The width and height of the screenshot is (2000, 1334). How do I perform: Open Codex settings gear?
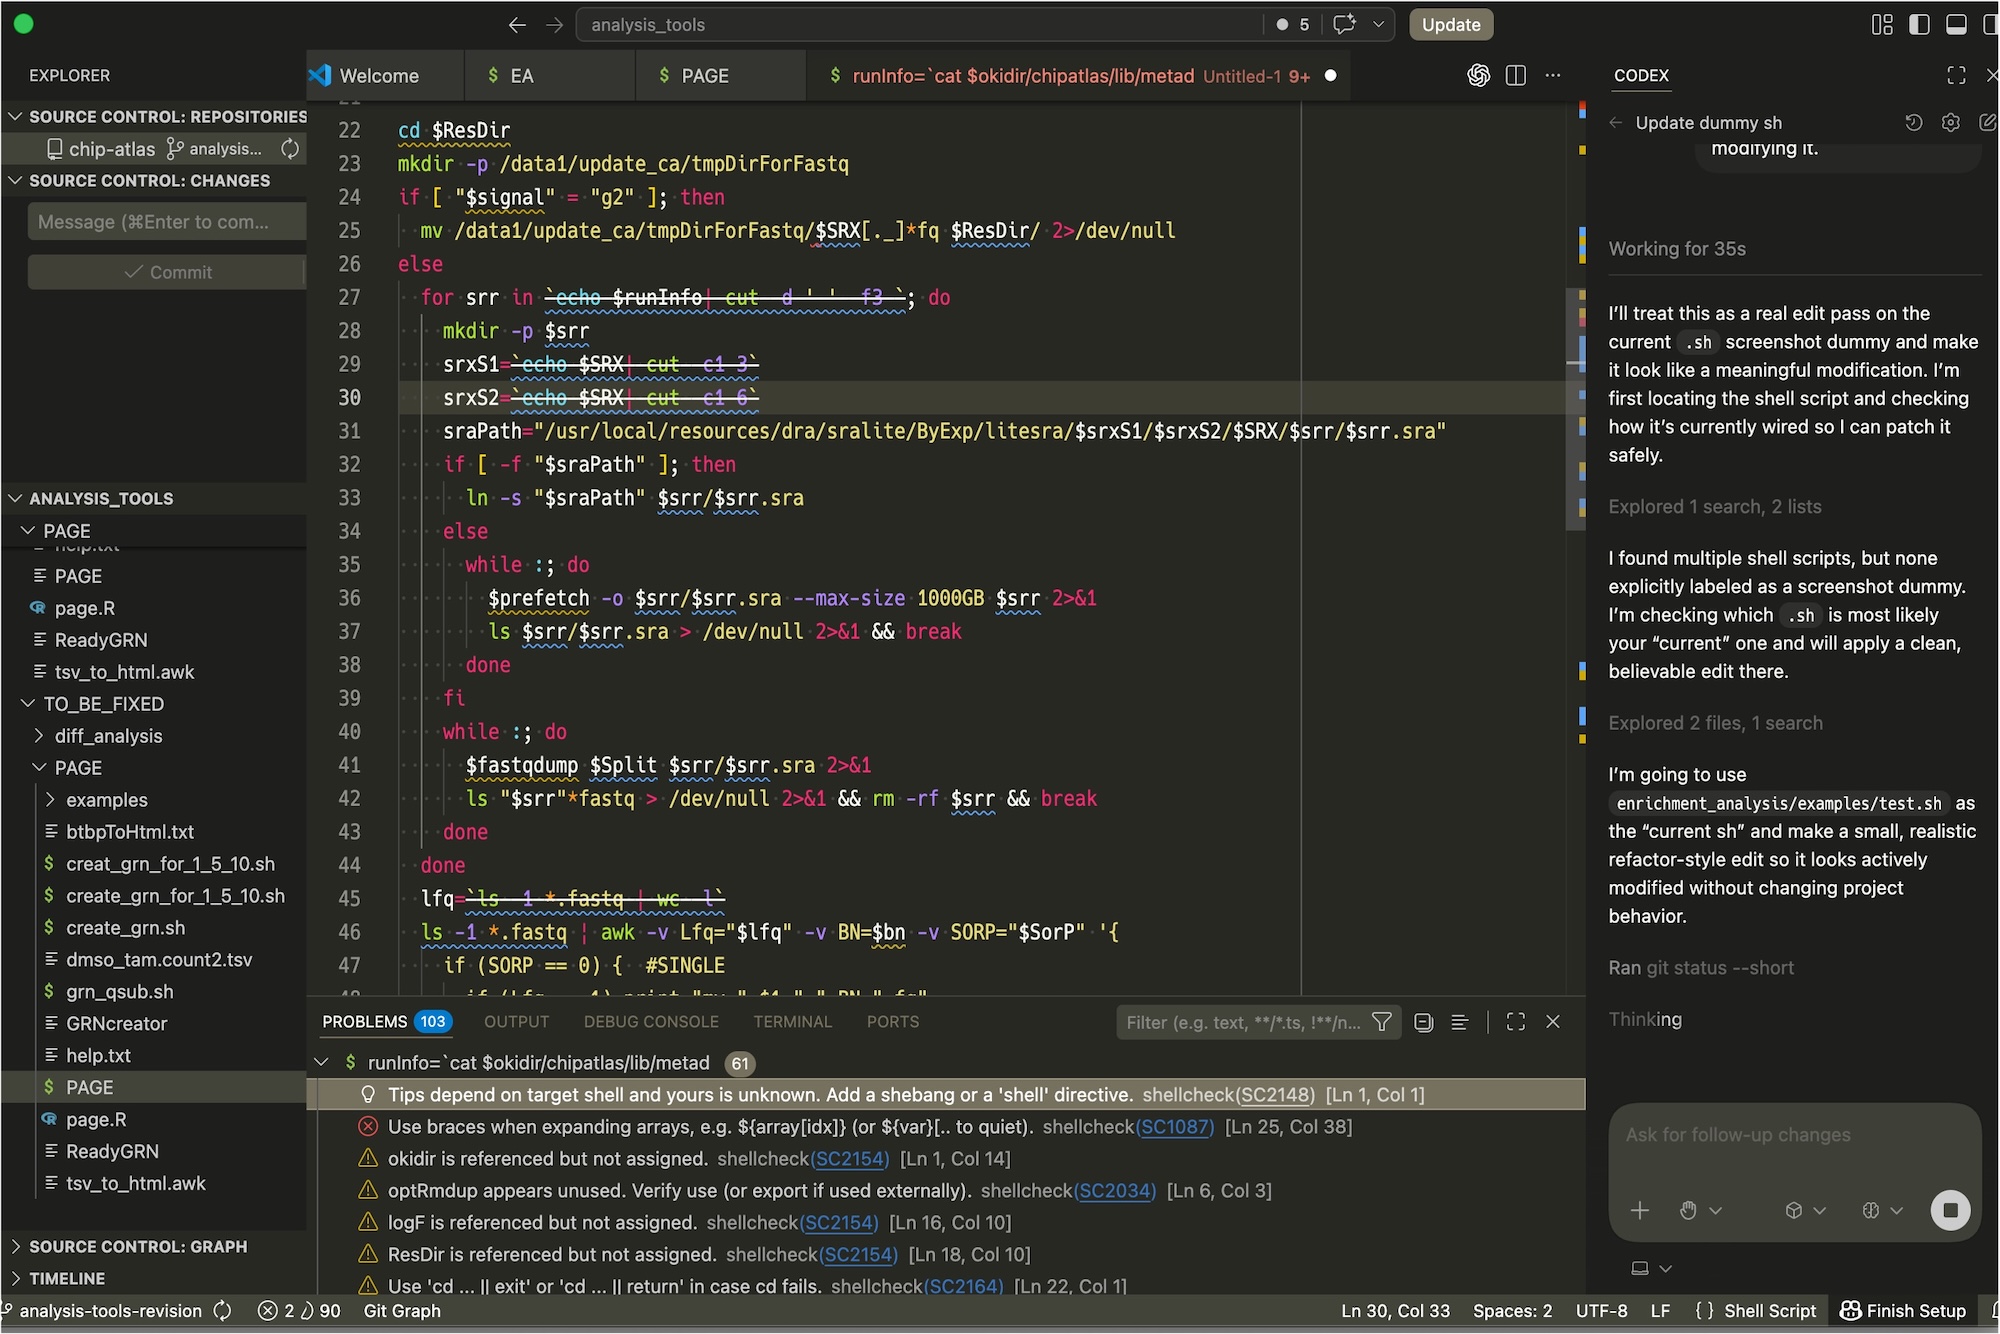click(1950, 122)
